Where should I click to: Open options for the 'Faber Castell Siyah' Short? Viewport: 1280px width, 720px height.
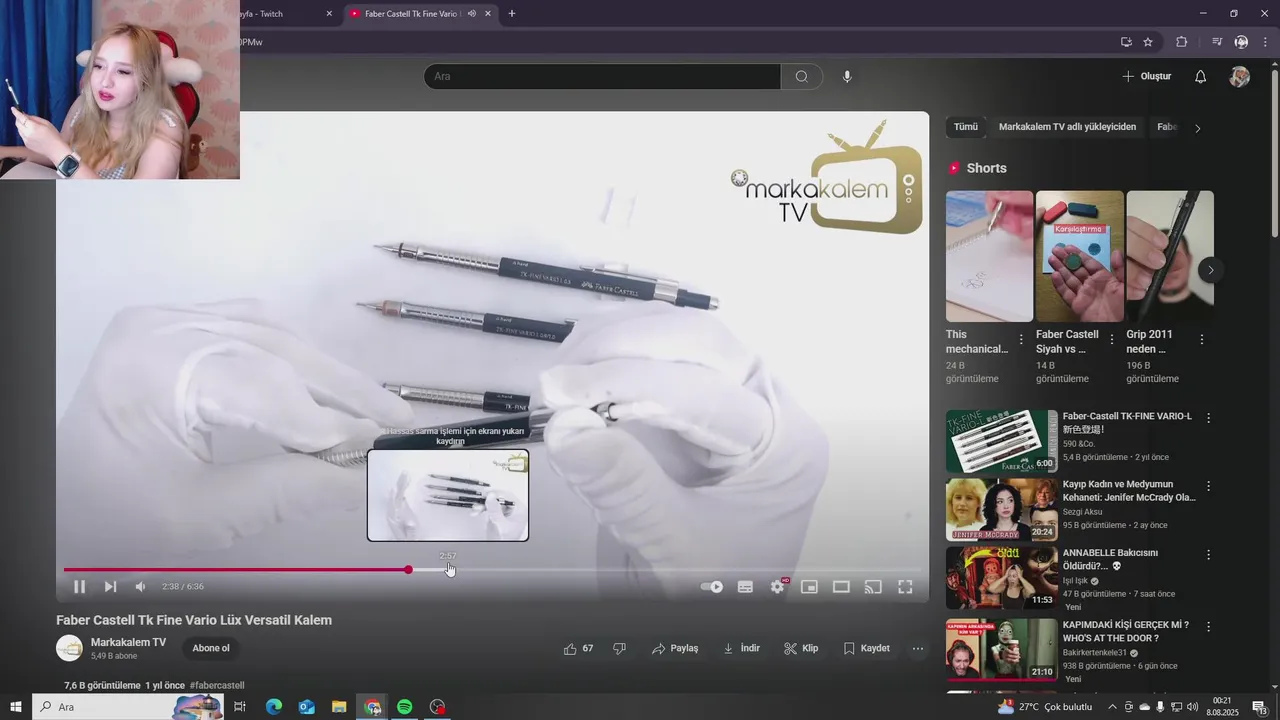pyautogui.click(x=1111, y=340)
